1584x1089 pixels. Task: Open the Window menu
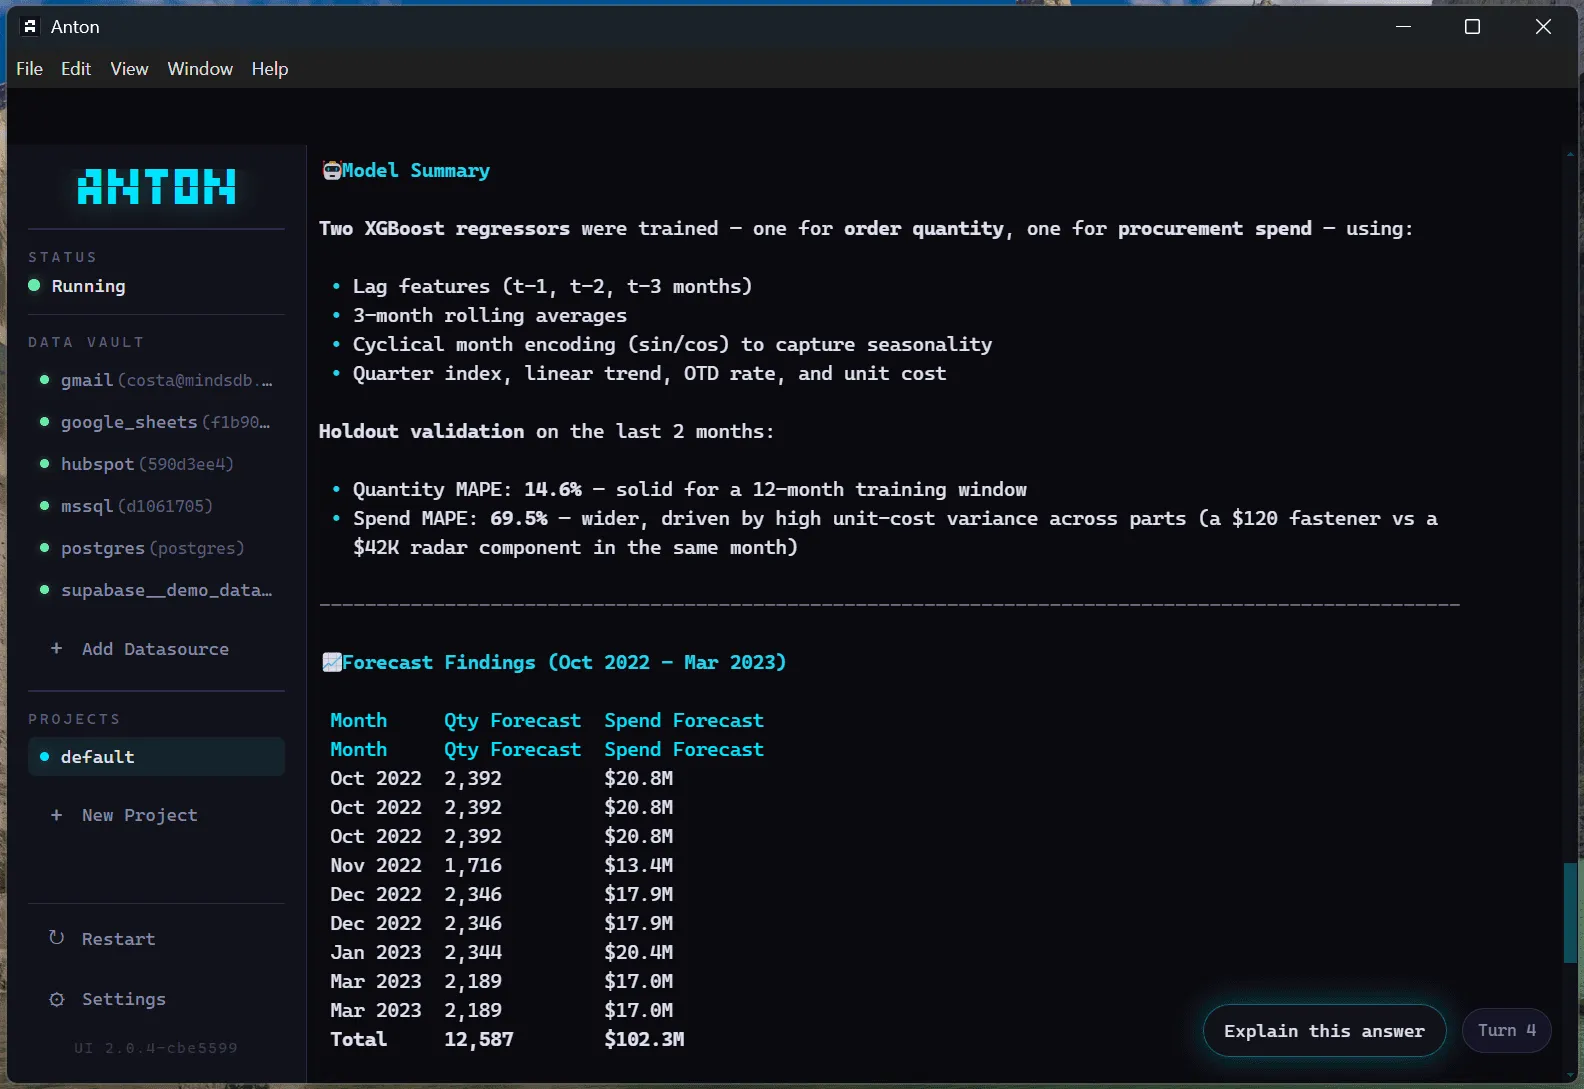[200, 69]
